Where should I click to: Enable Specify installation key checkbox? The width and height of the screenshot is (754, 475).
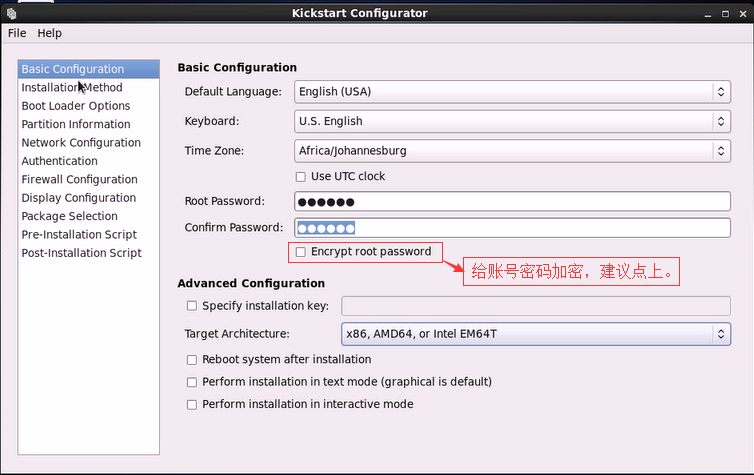[192, 306]
